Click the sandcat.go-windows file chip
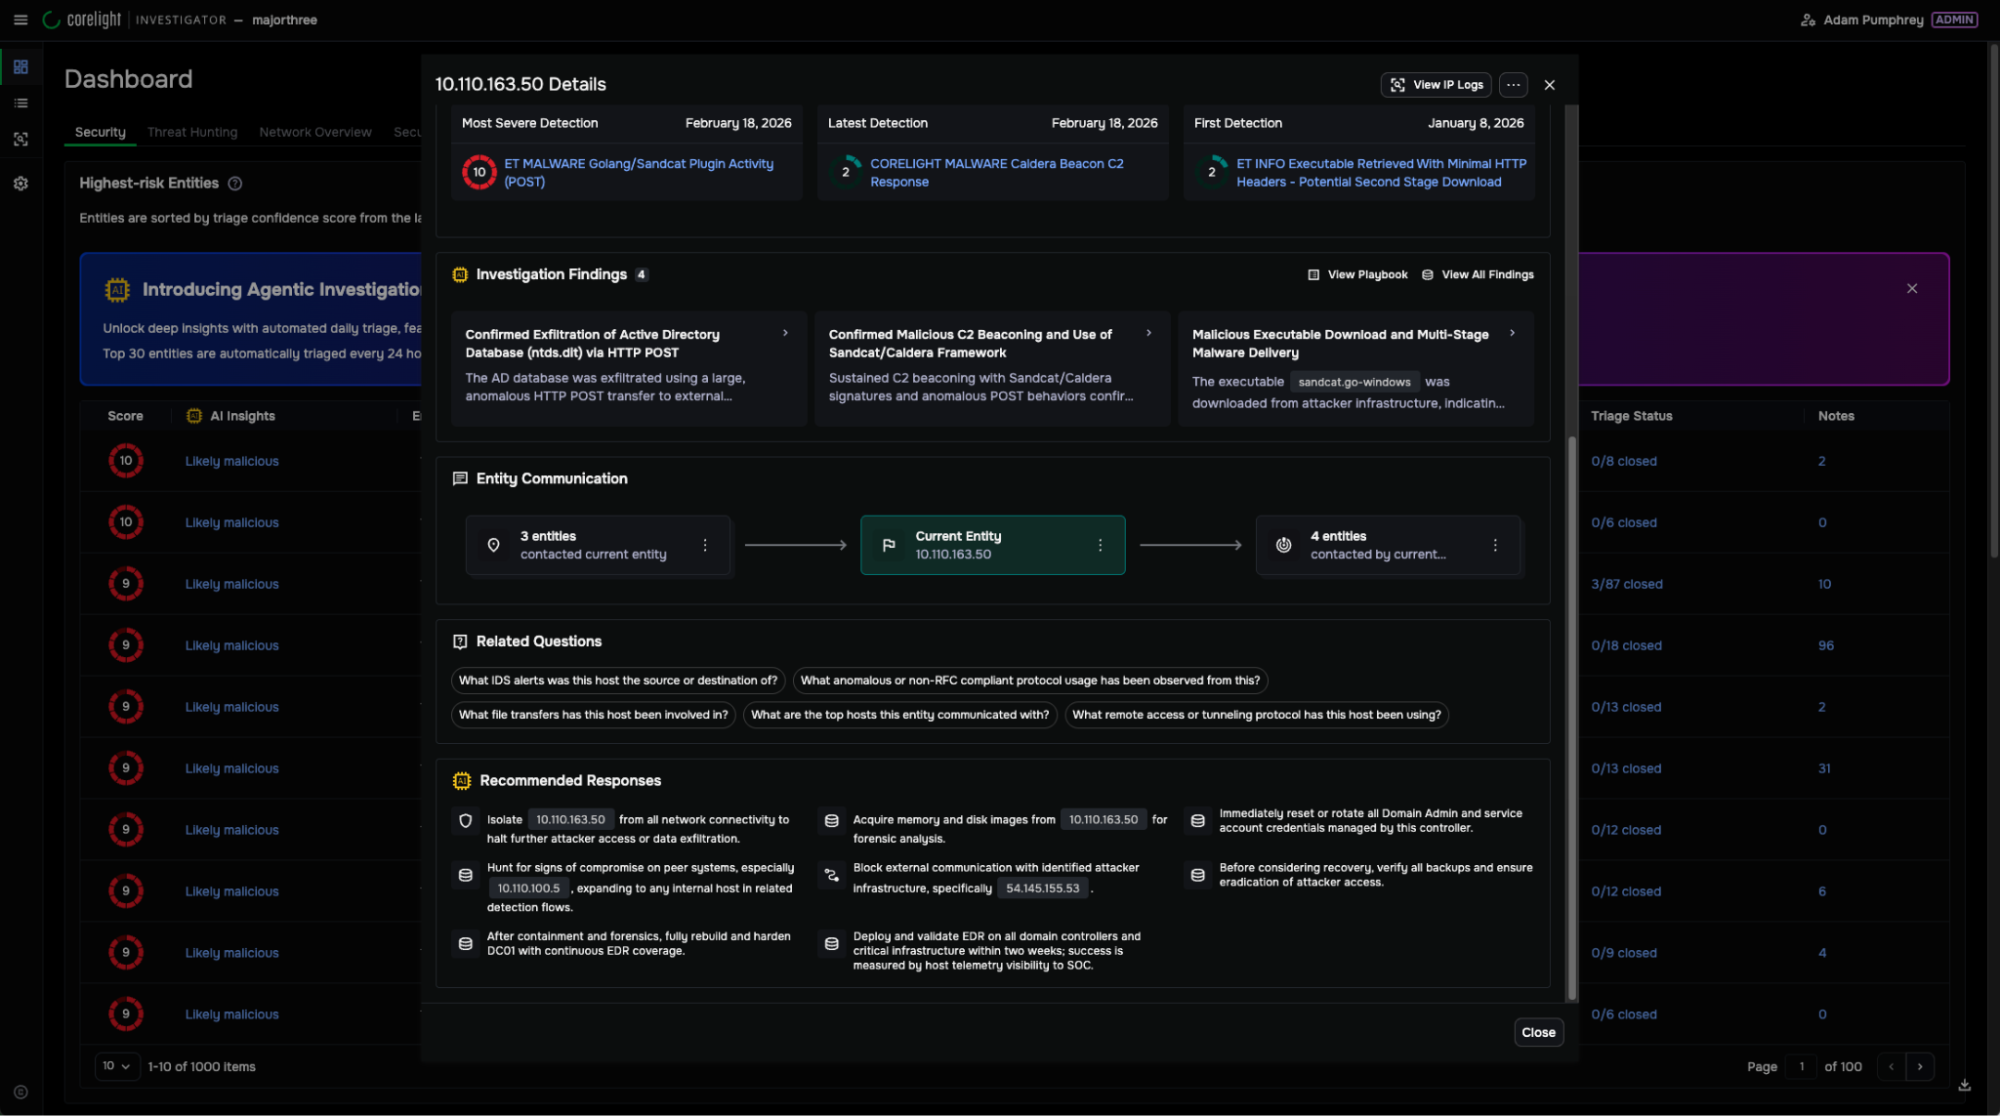Screen dimensions: 2000x1116 [x=1354, y=382]
